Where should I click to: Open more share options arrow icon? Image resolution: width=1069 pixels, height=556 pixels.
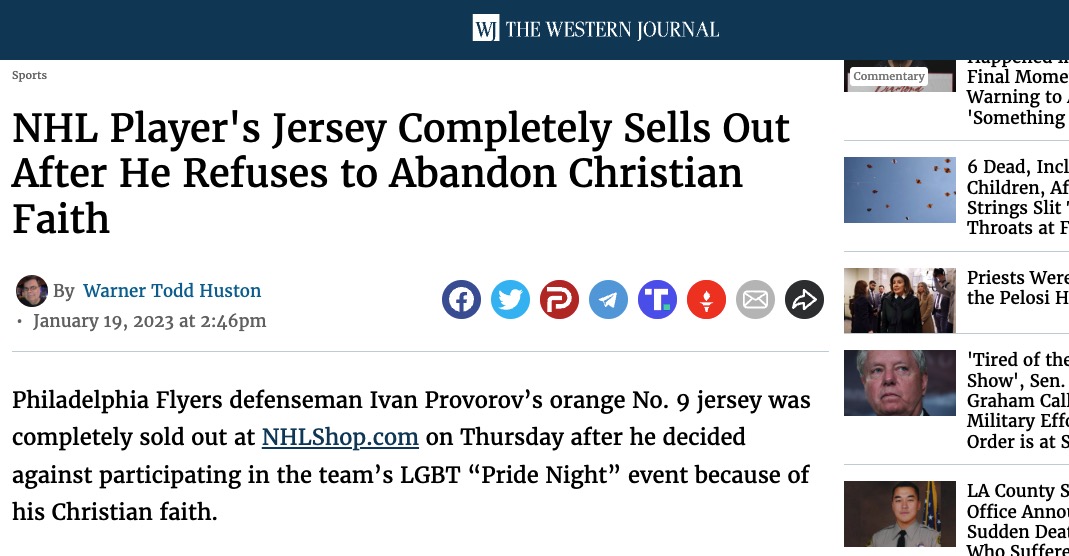point(804,299)
